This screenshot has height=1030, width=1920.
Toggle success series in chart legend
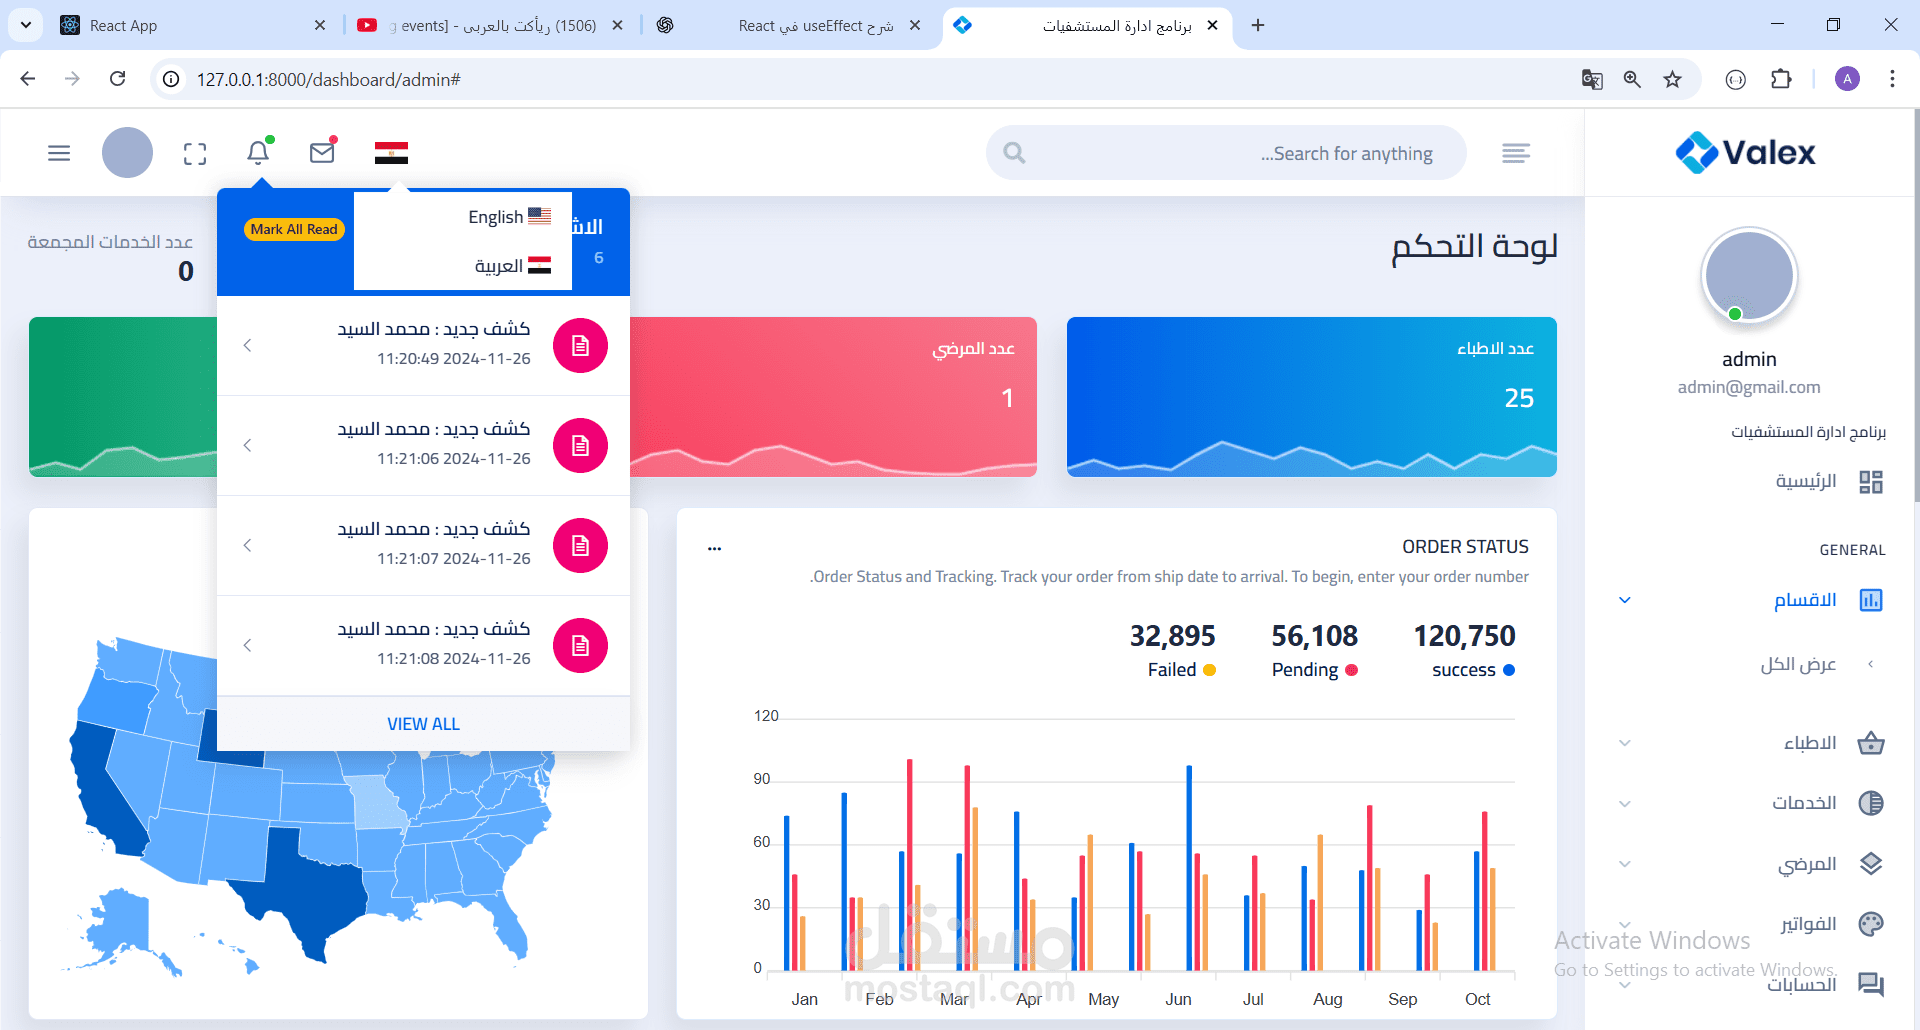pos(1473,670)
